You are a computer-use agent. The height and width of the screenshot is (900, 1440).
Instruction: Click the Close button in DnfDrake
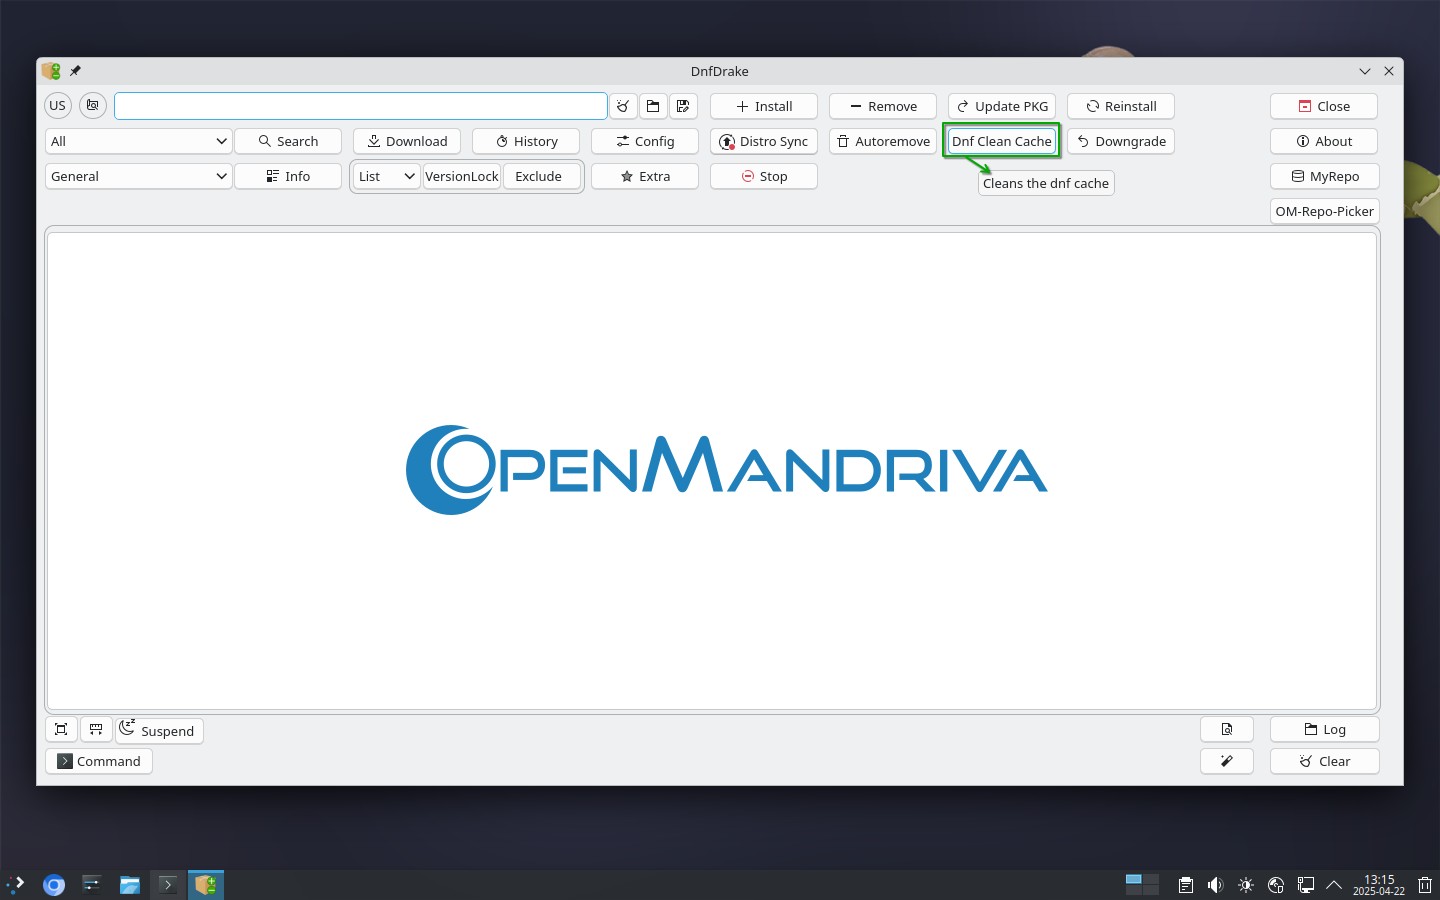pyautogui.click(x=1325, y=106)
